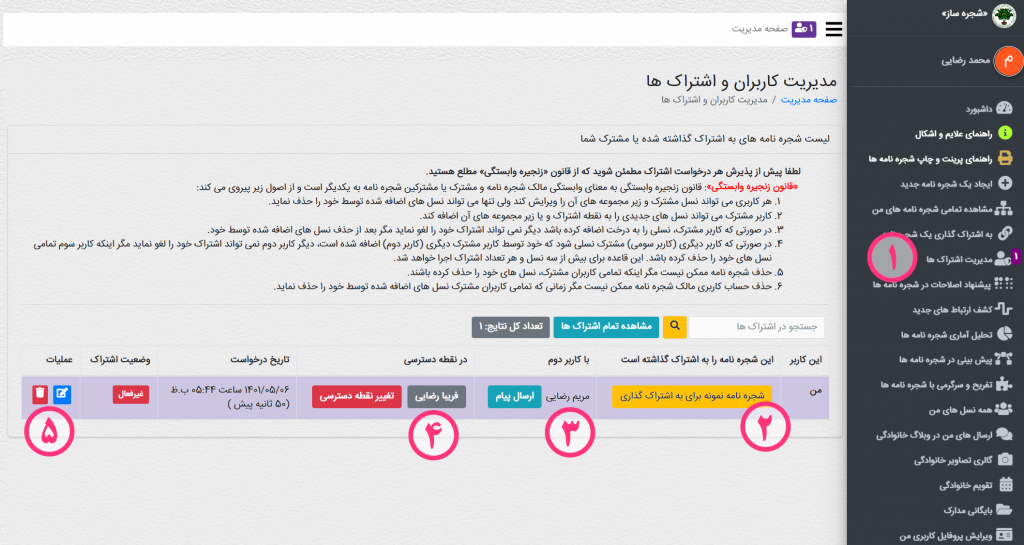Click the group icon for همه نسل های من
This screenshot has width=1024, height=545.
1004,409
